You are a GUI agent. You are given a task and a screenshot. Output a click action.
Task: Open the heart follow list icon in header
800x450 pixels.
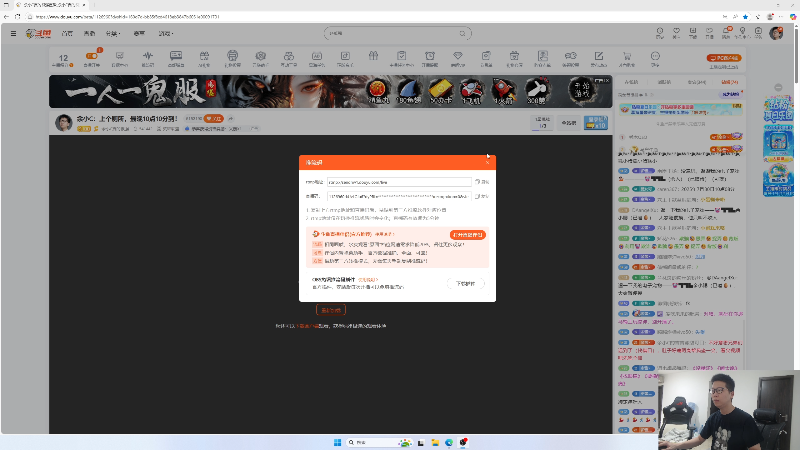coord(677,33)
